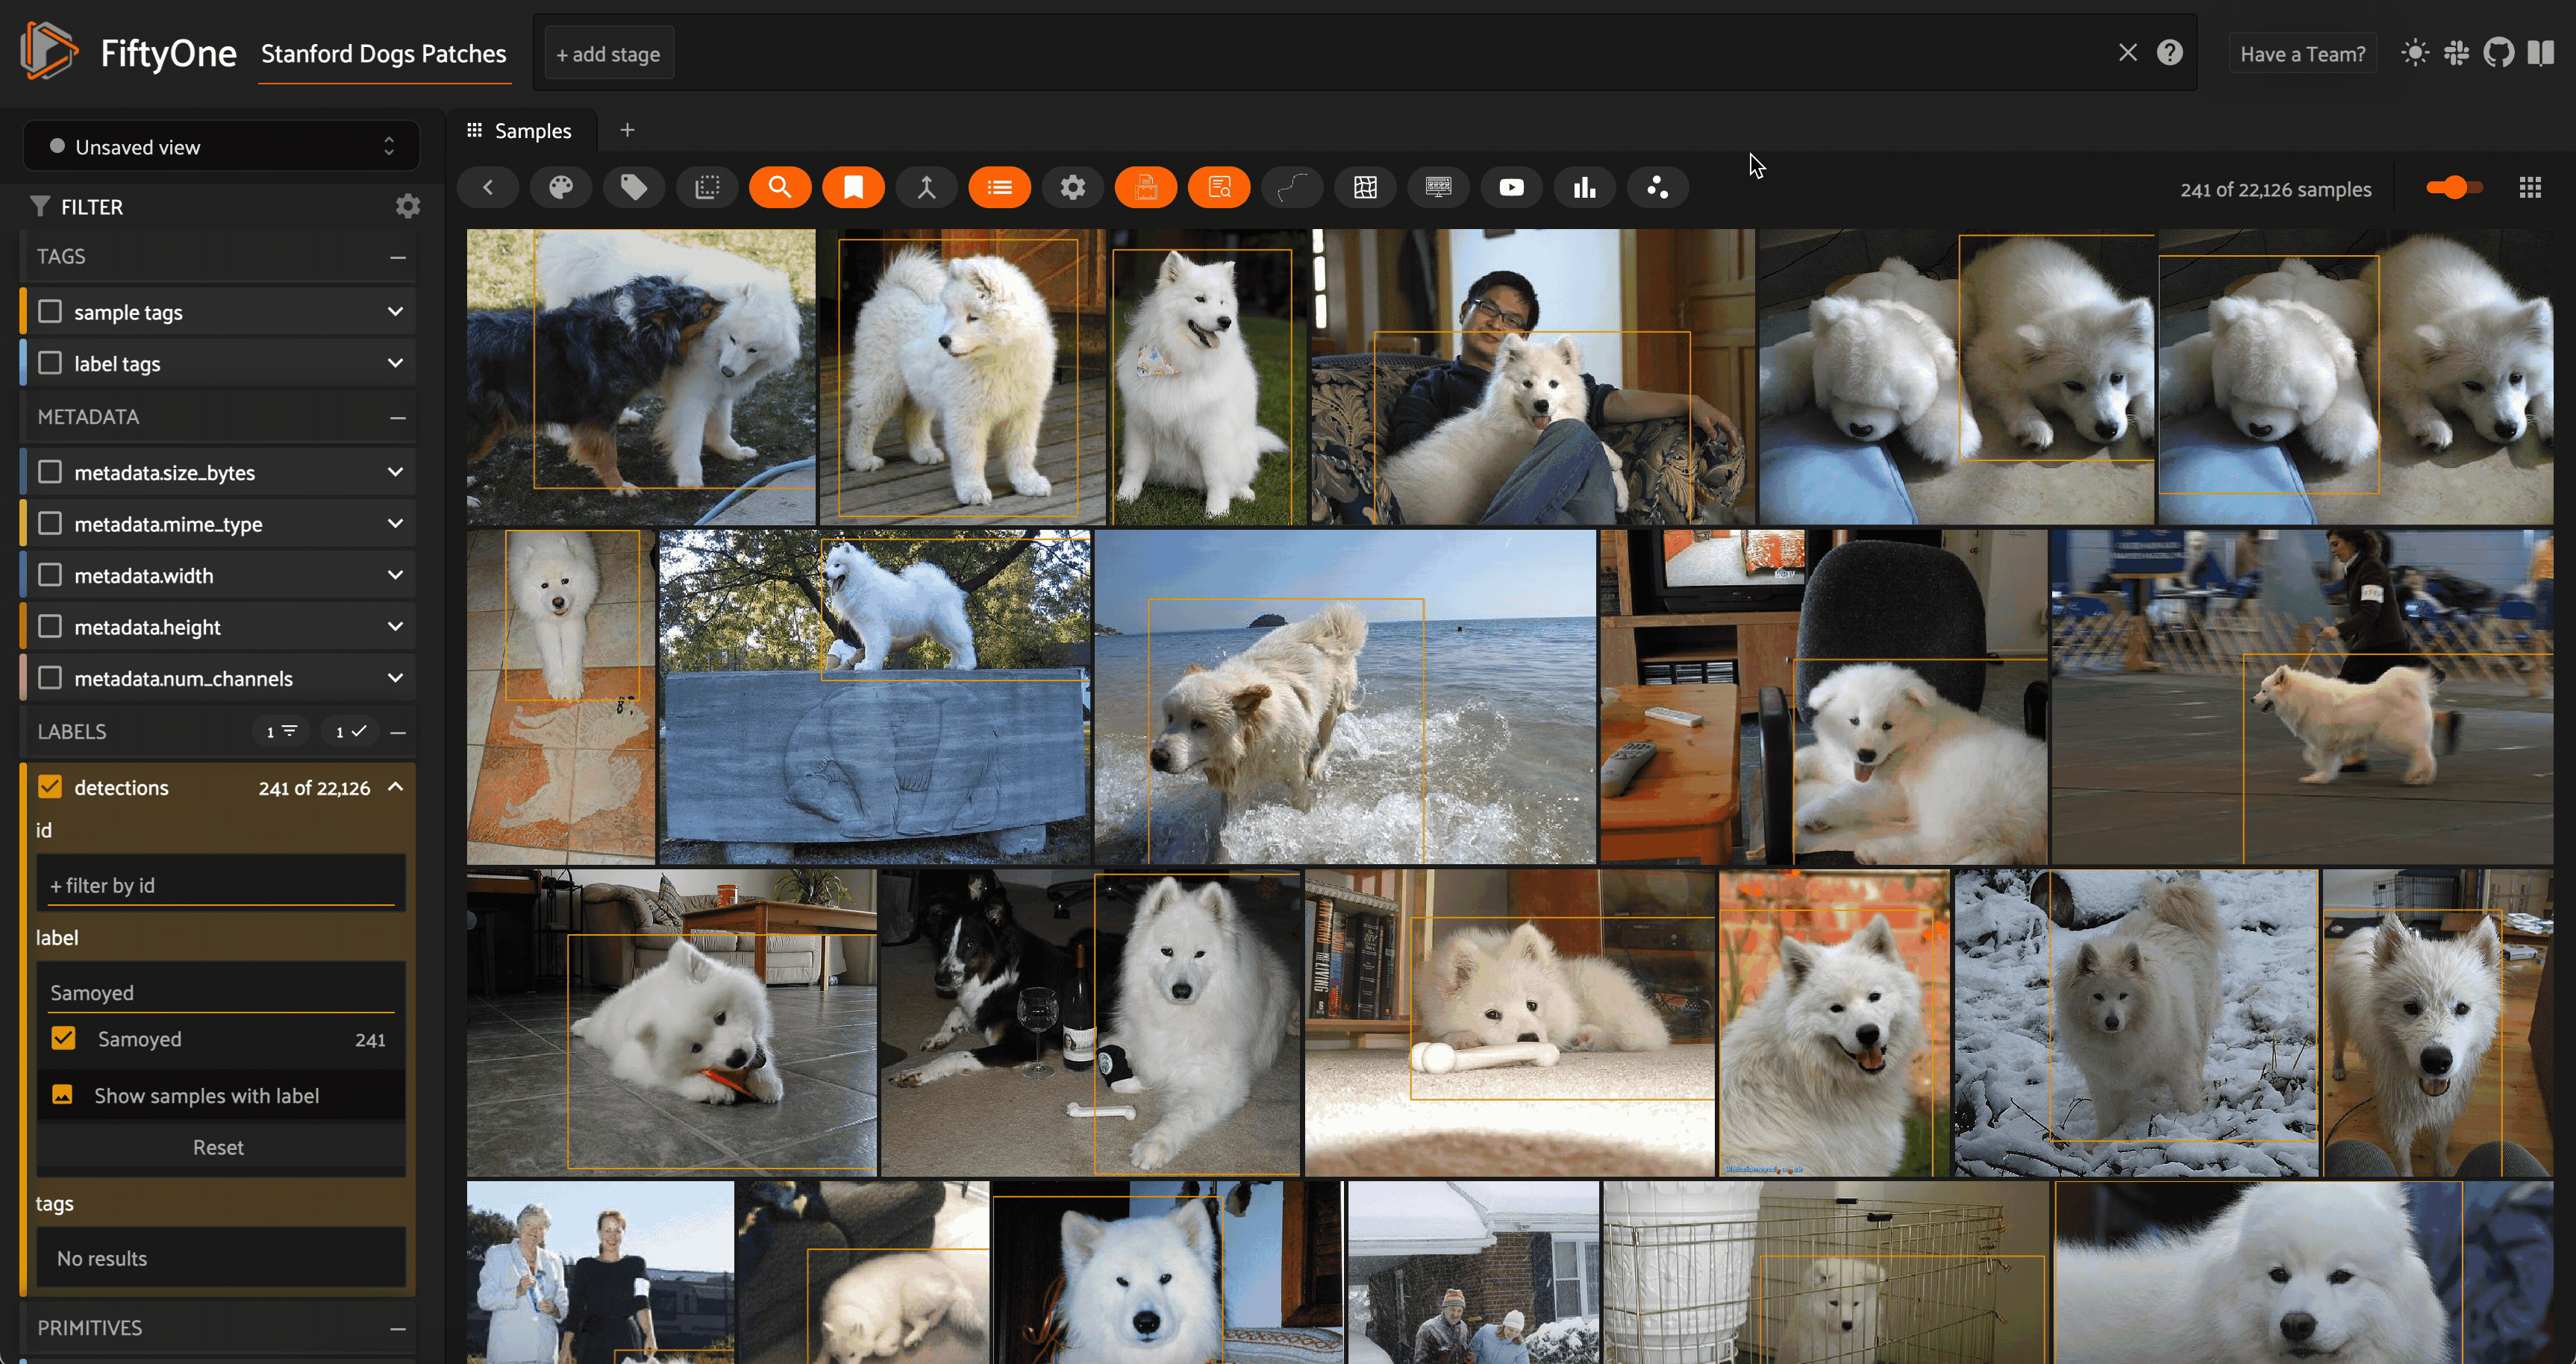The image size is (2576, 1364).
Task: Check the metadata.width checkbox
Action: [50, 575]
